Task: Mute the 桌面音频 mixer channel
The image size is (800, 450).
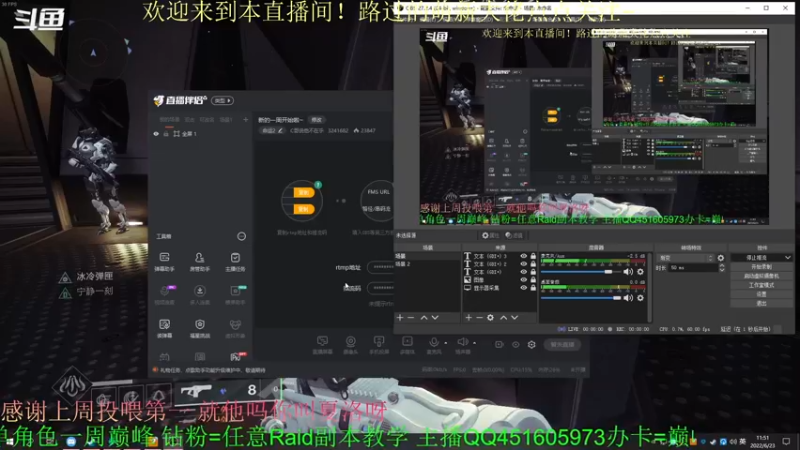Action: point(628,298)
